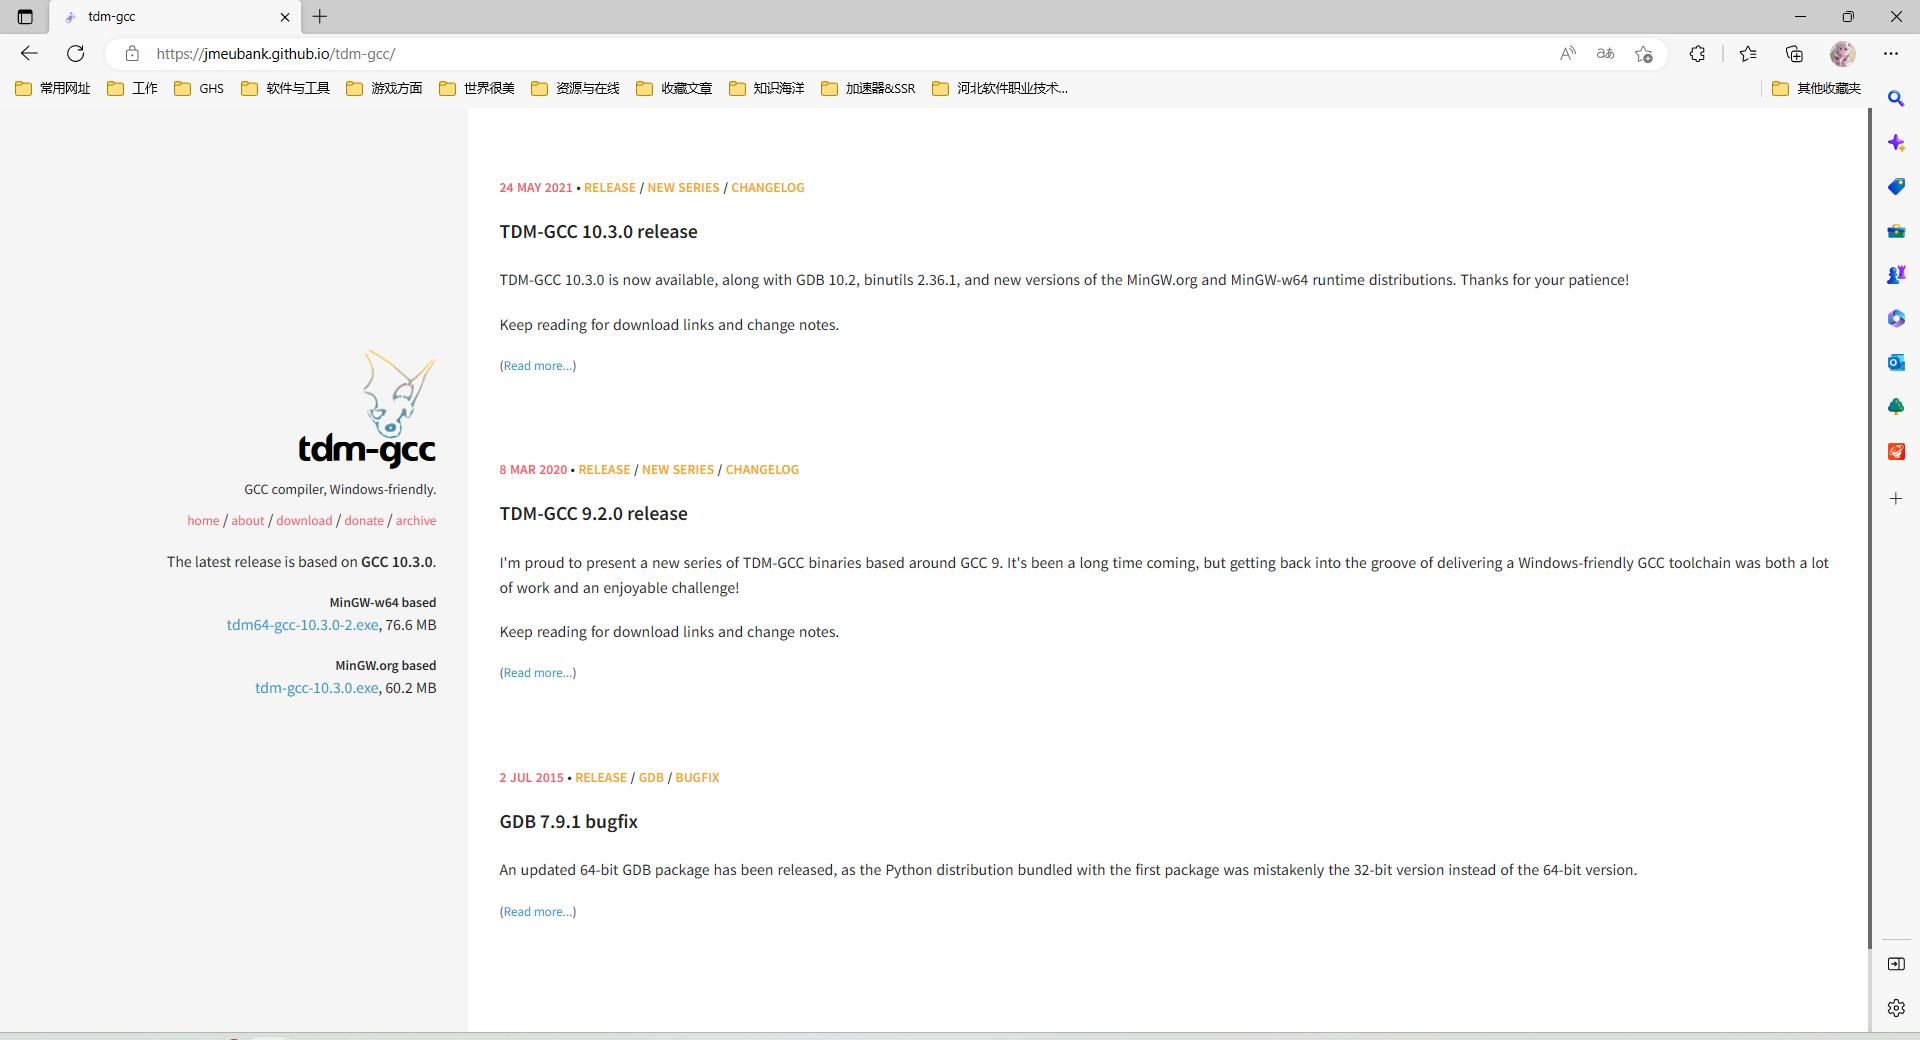Open the games chess sidebar icon
The height and width of the screenshot is (1040, 1920).
point(1896,275)
